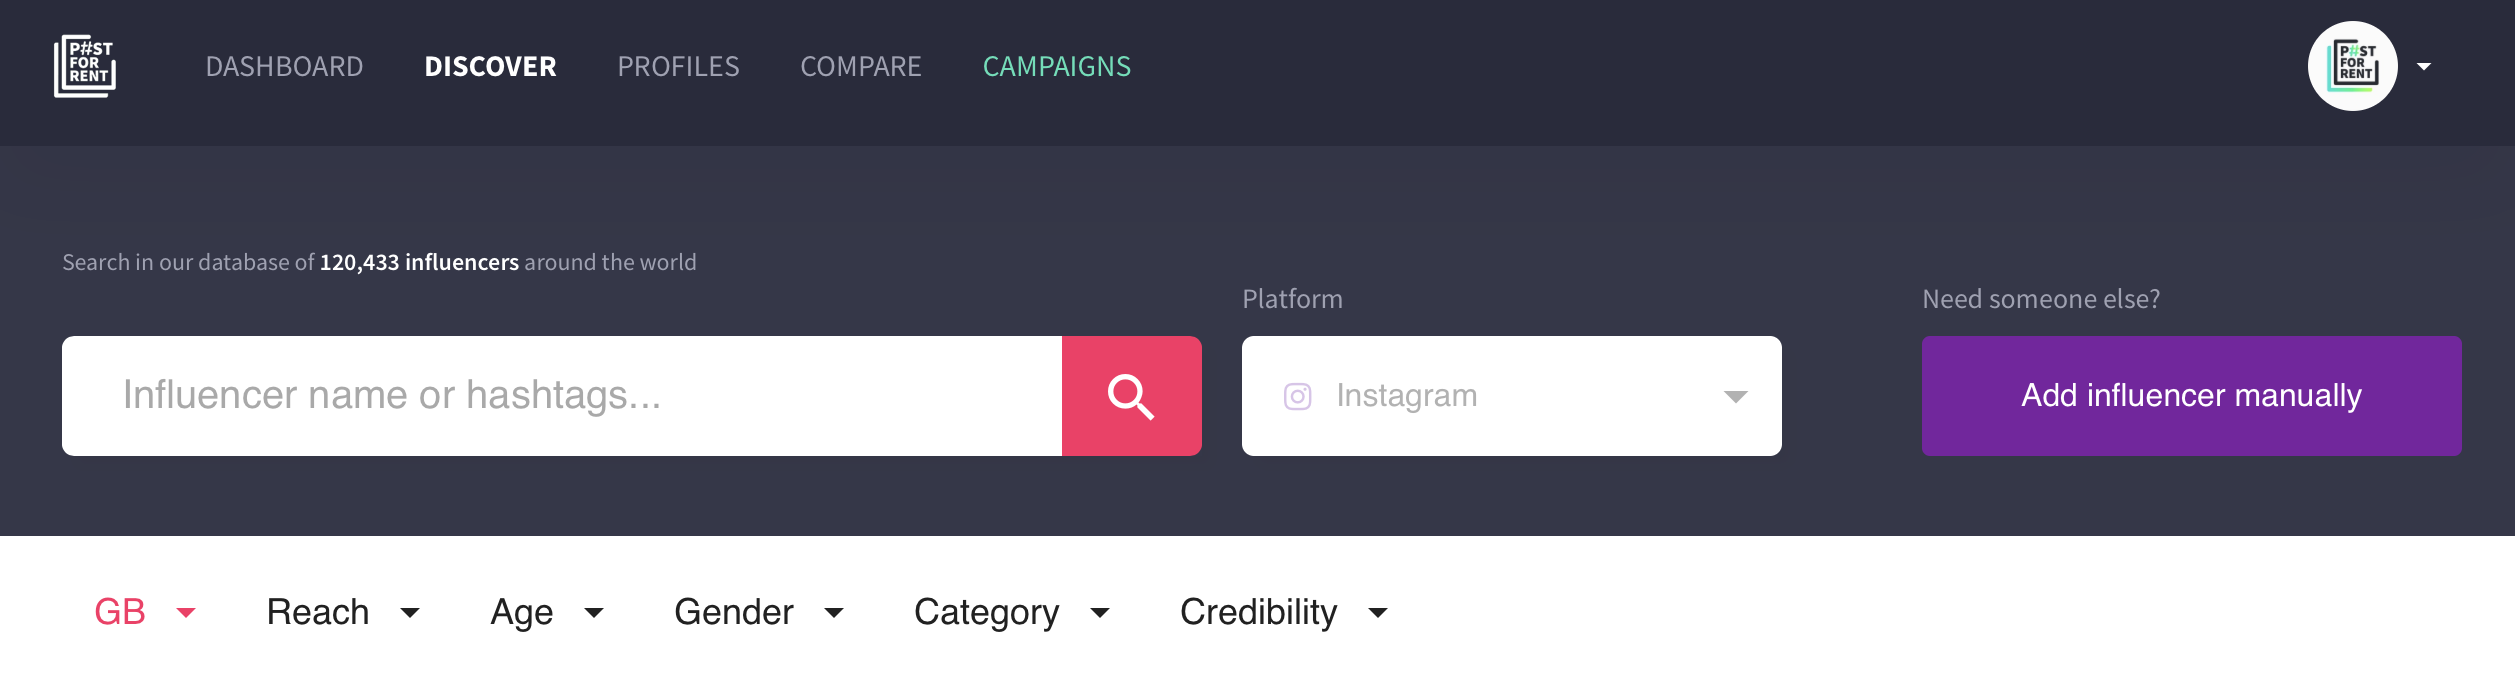The width and height of the screenshot is (2515, 681).
Task: Expand the GB country filter
Action: 145,612
